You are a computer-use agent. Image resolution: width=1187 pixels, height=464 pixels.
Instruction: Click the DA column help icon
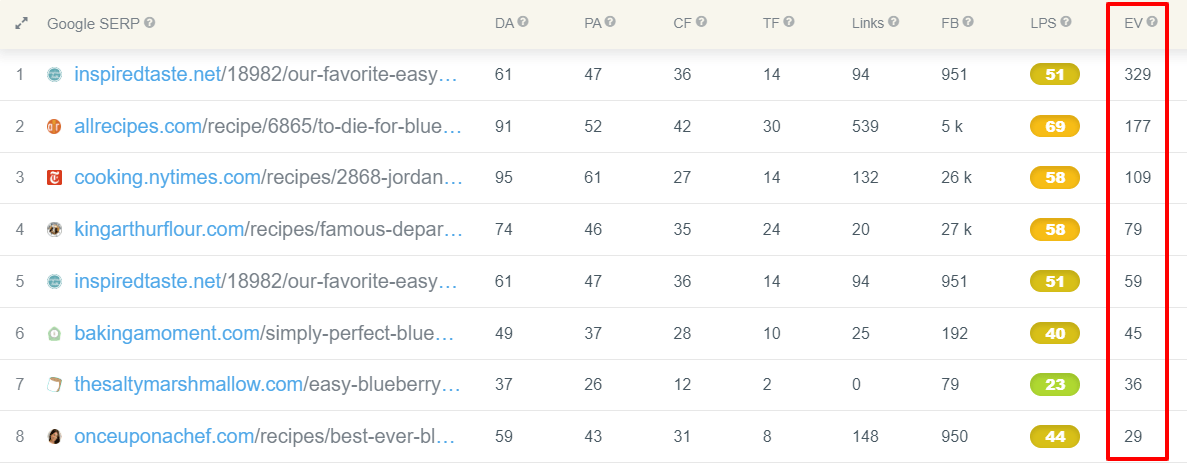click(523, 23)
